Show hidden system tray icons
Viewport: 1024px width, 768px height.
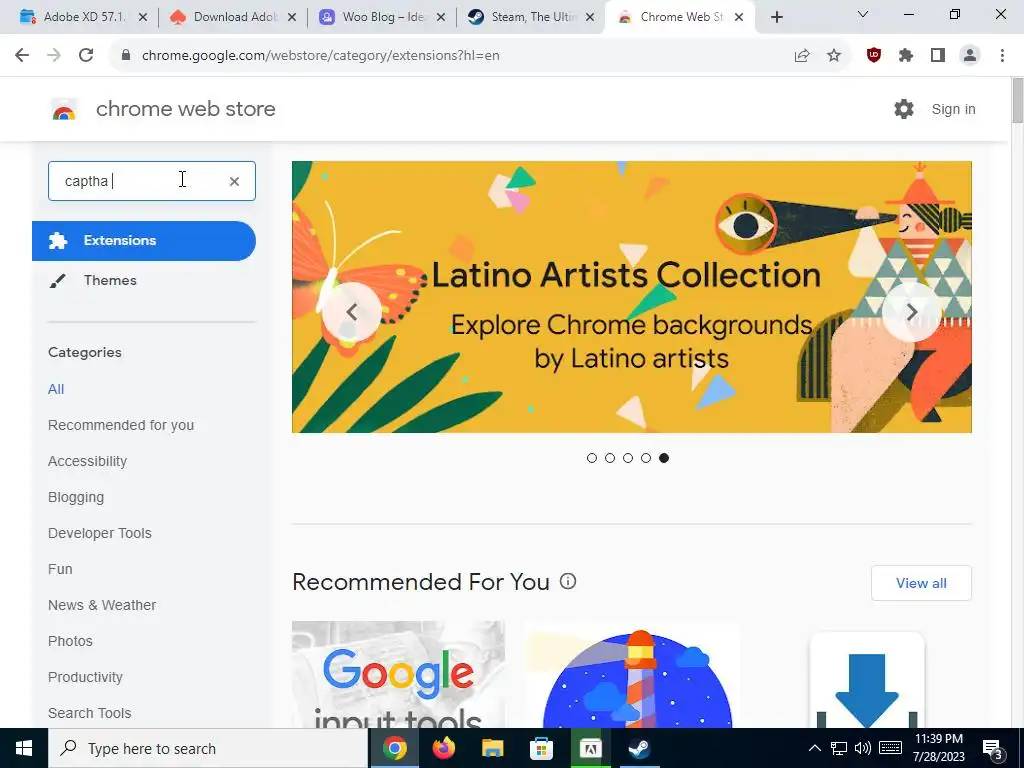[814, 748]
